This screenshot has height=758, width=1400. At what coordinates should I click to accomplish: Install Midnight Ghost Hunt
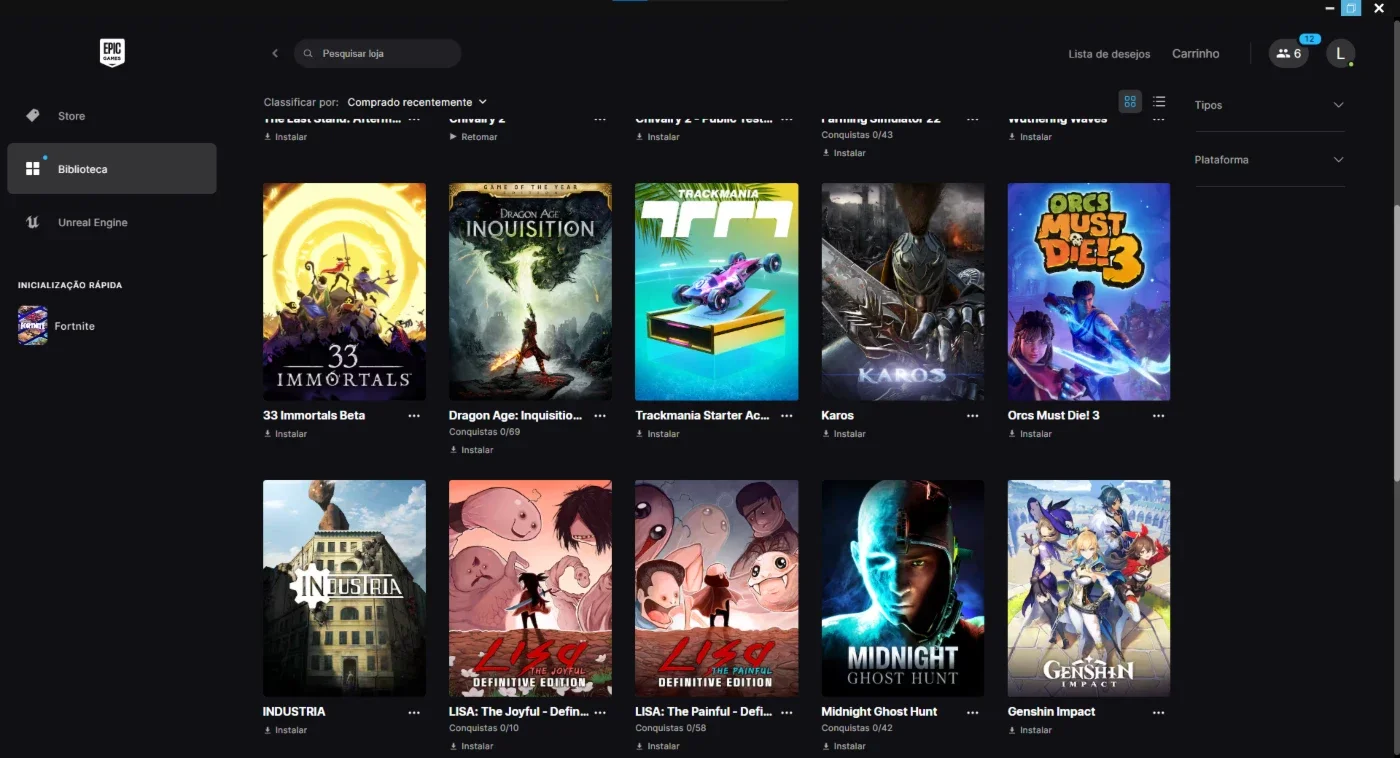coord(844,746)
